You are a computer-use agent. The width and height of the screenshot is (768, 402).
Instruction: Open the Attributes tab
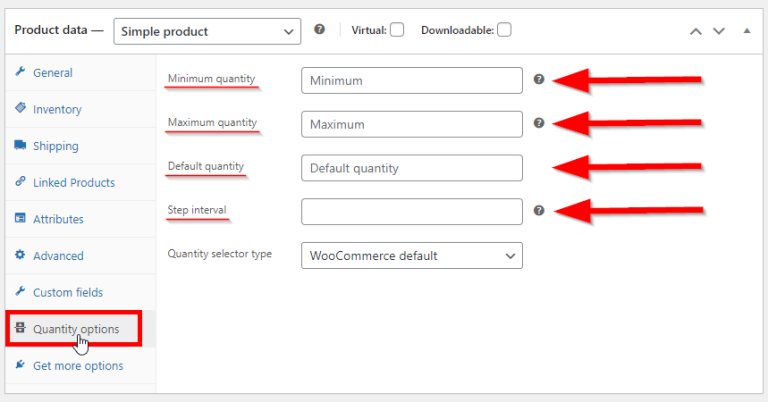(x=58, y=219)
